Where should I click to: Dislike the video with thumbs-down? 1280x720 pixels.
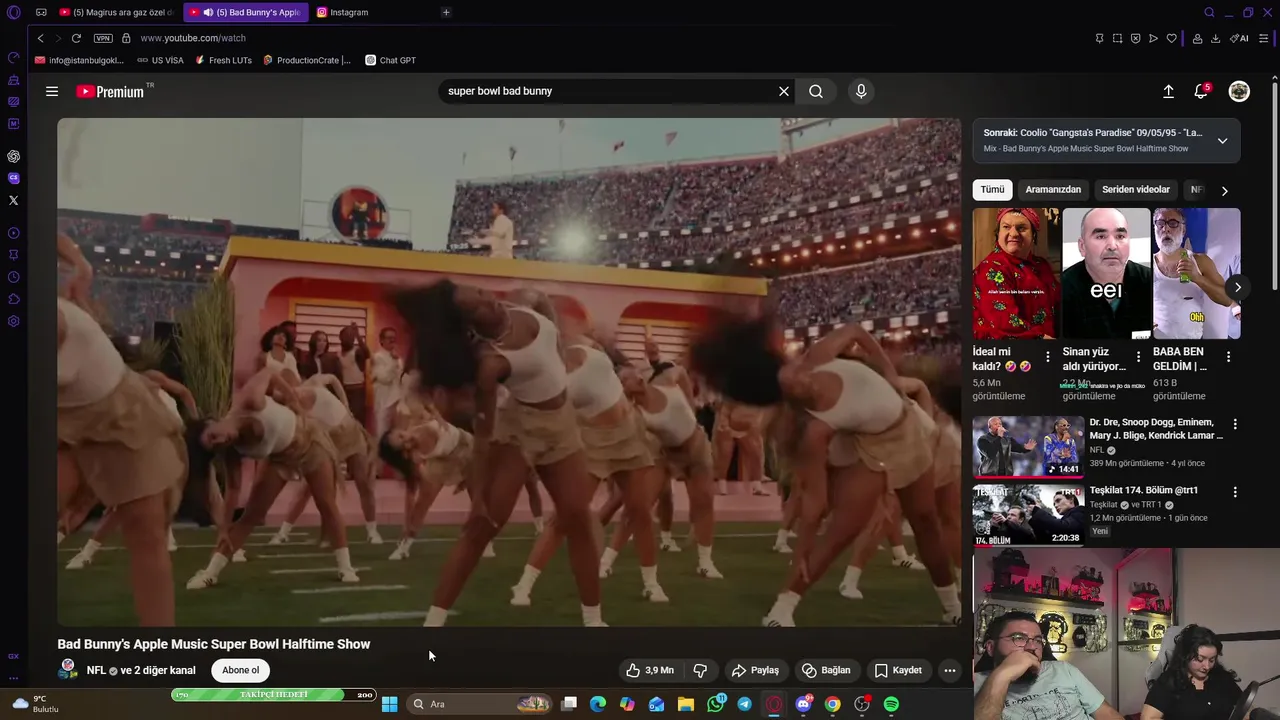700,670
